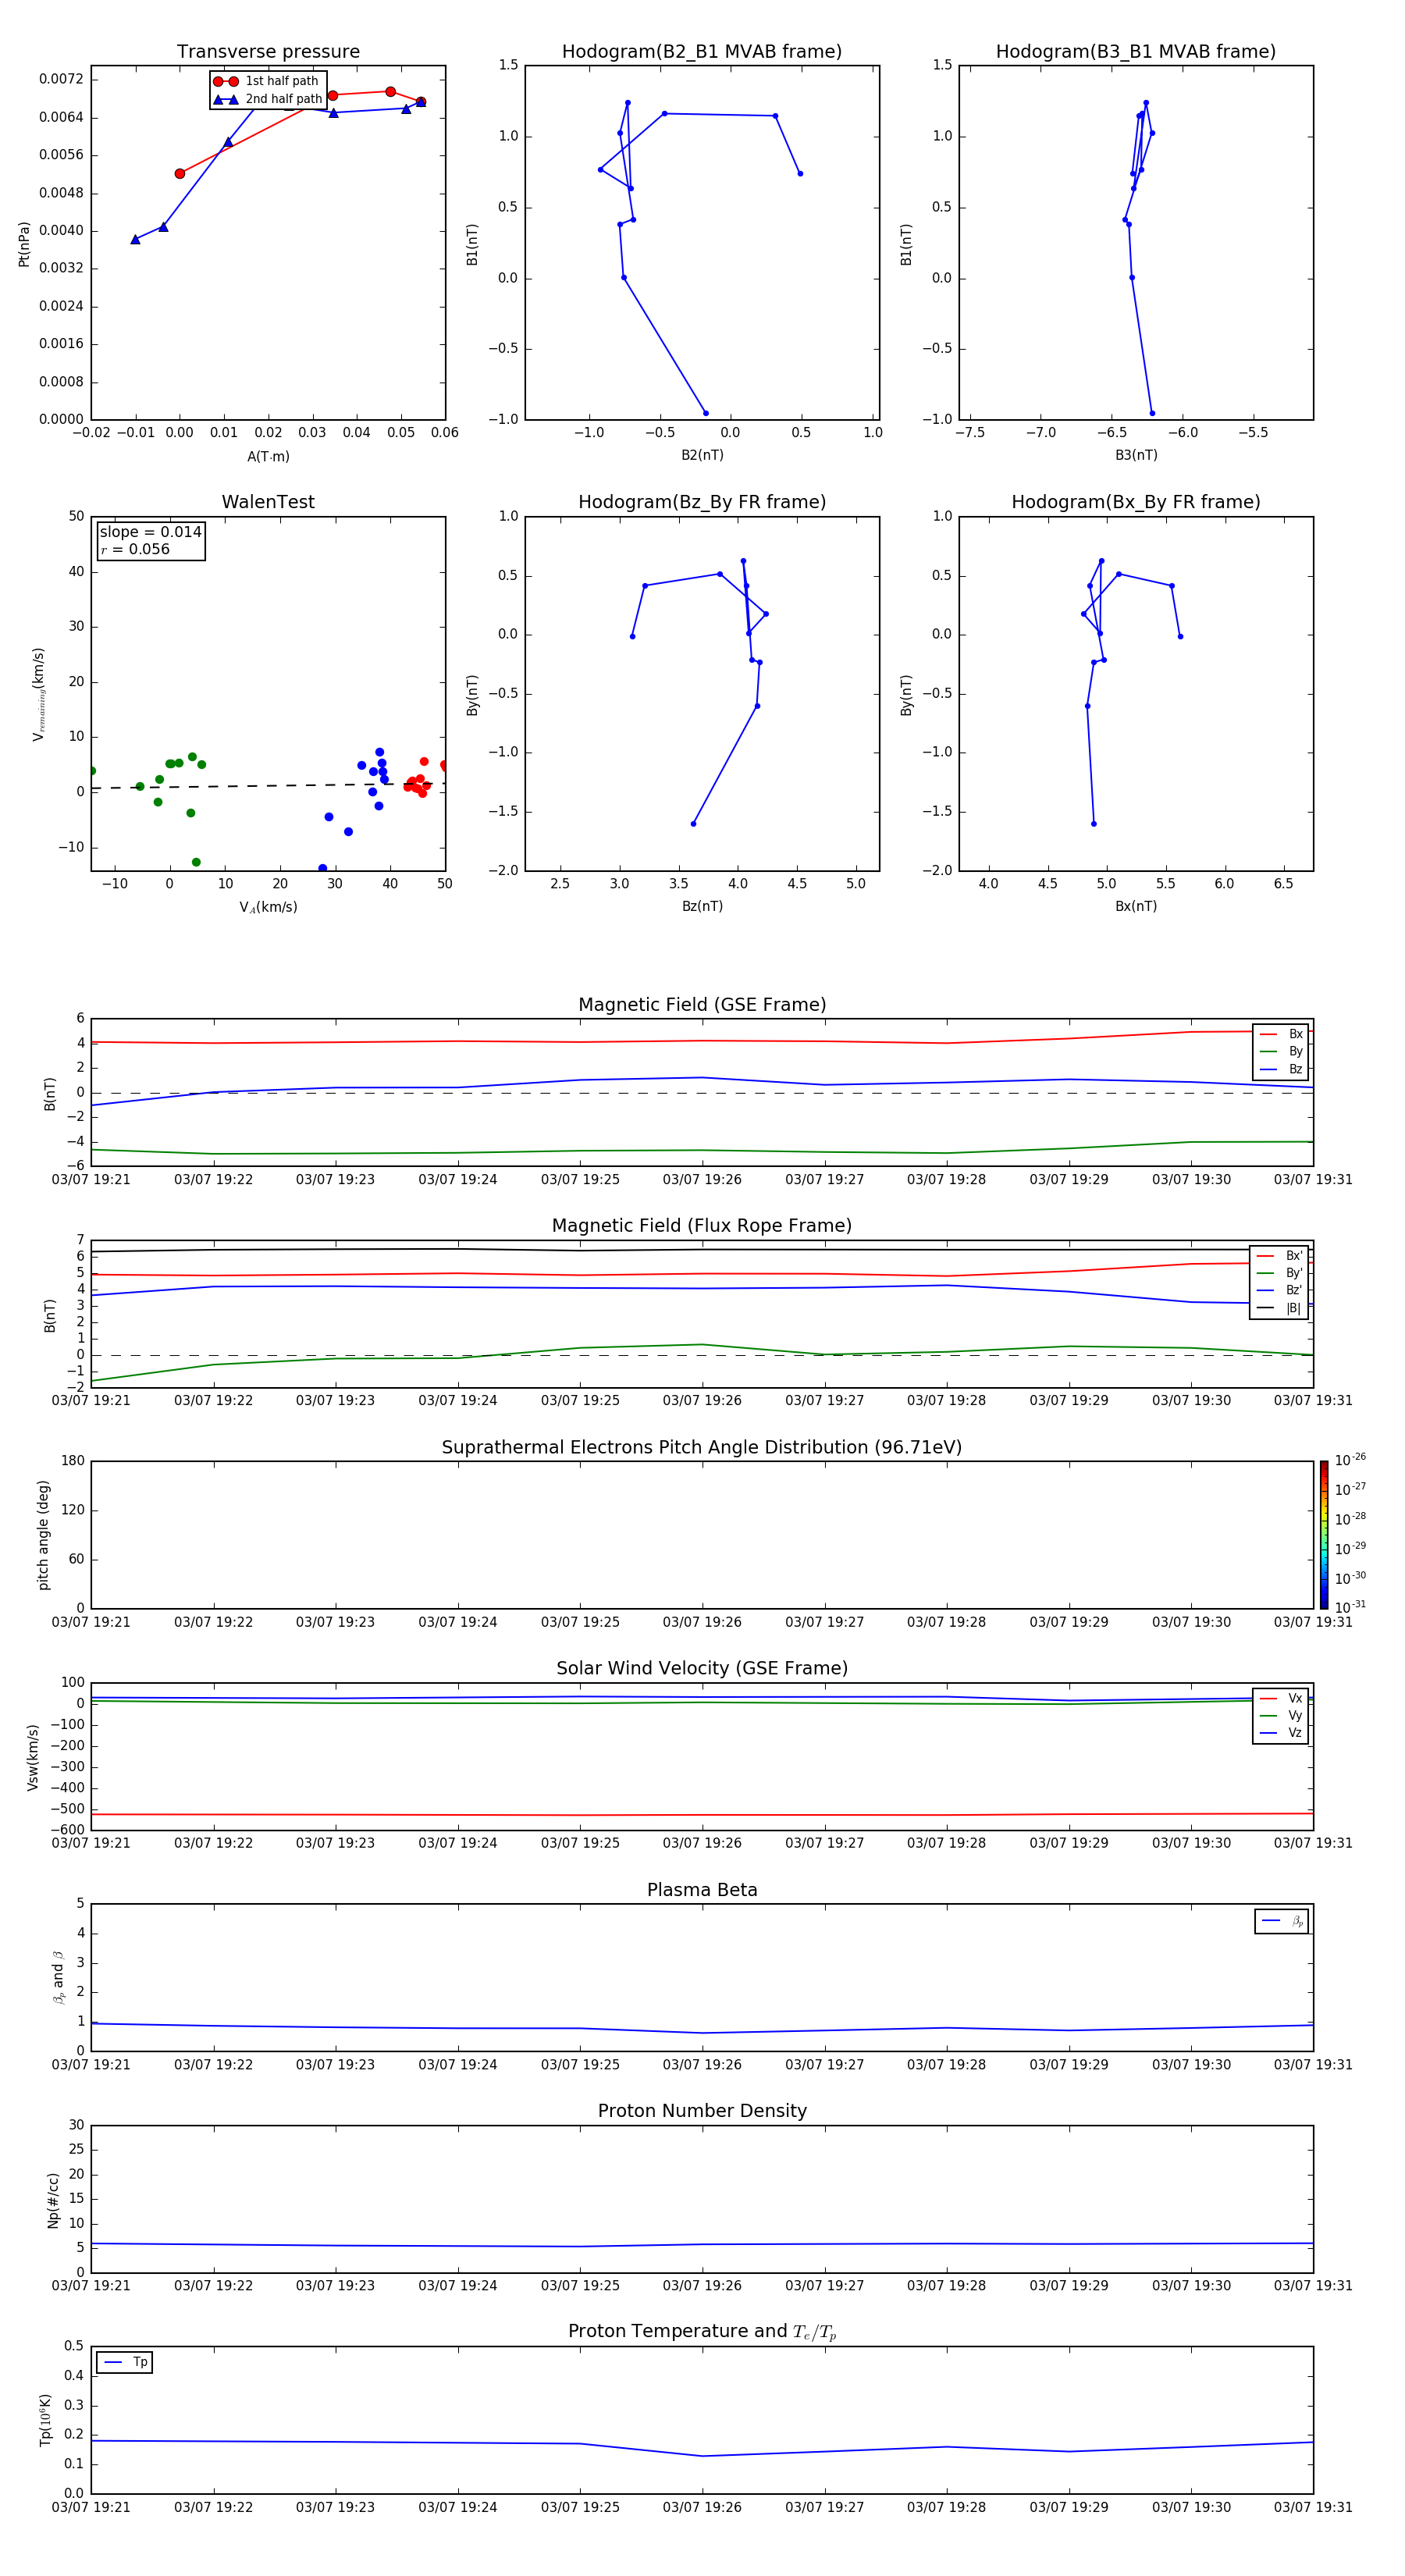Click 'pitch angle (deg)' axis label
The height and width of the screenshot is (2576, 1405).
pos(43,1534)
